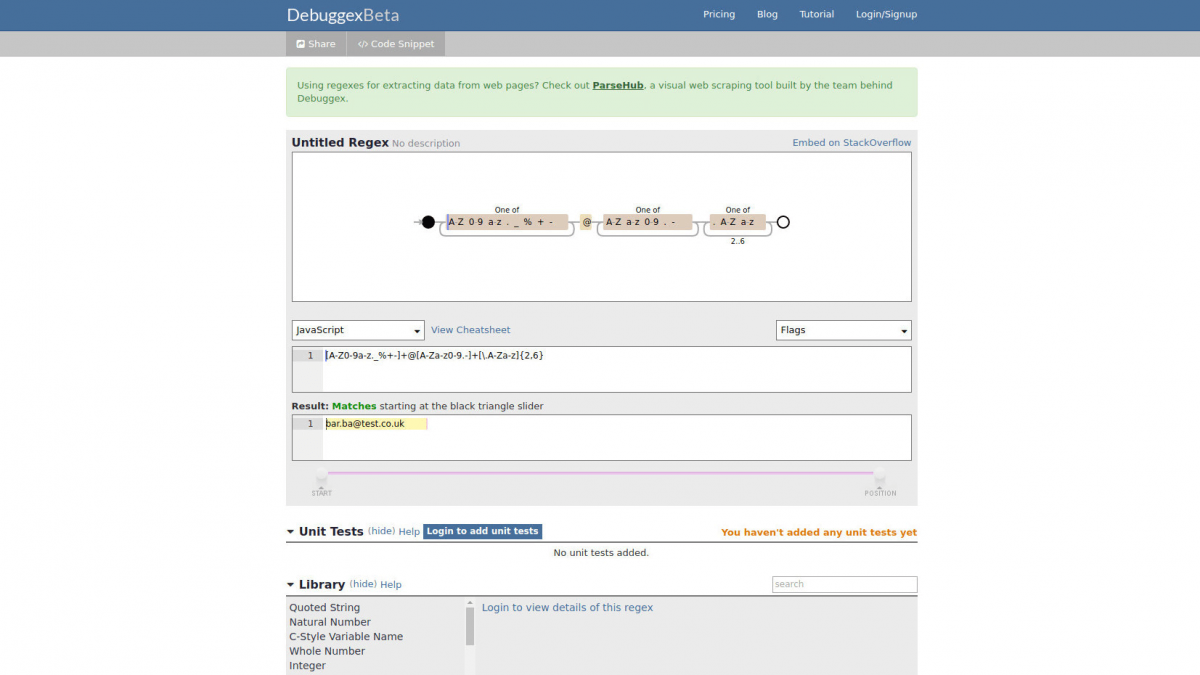View the regex Cheatsheet

coord(470,330)
